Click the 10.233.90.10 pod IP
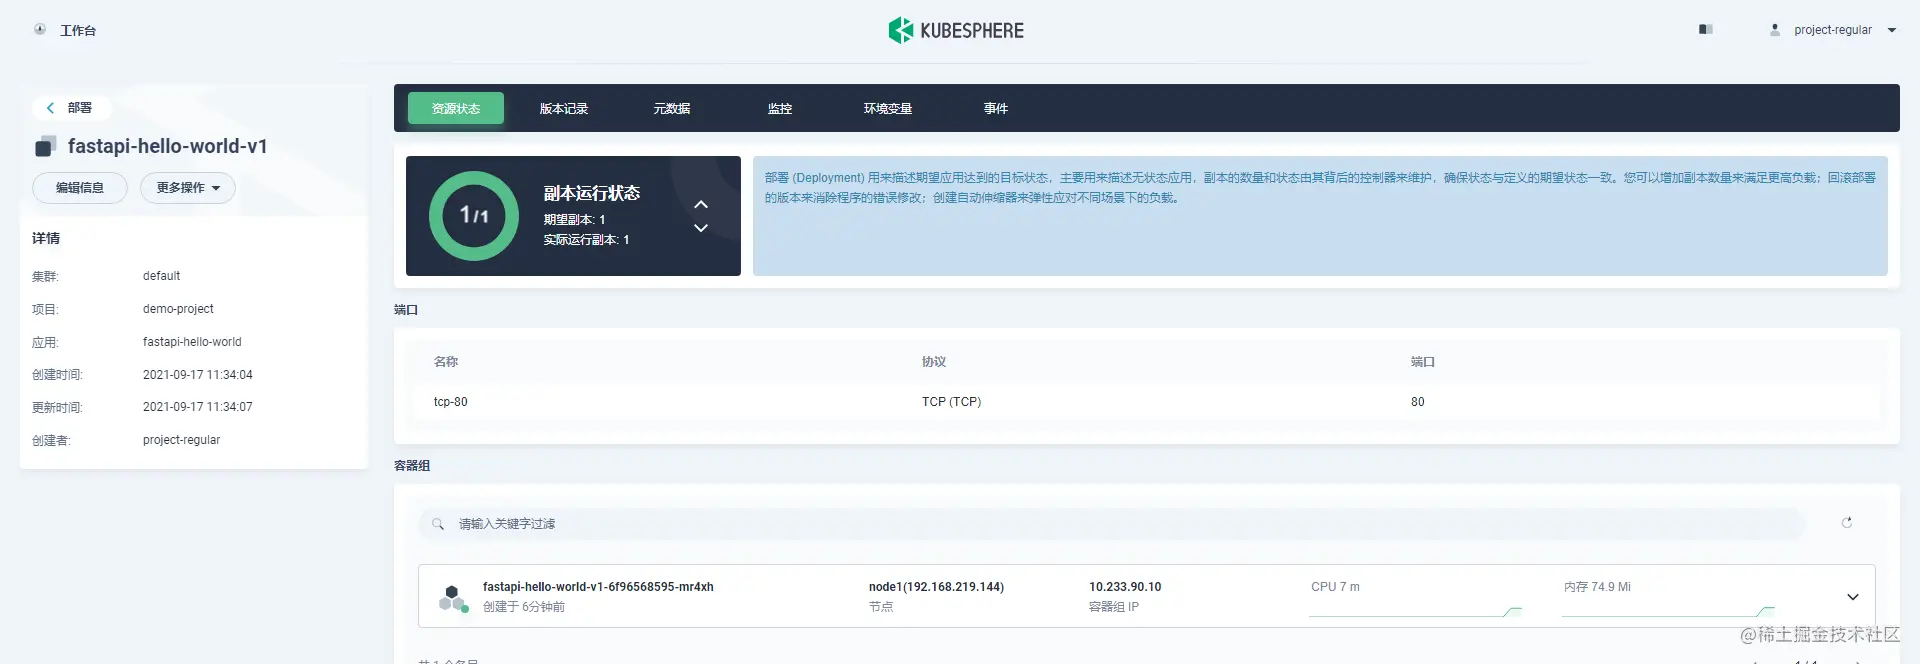Viewport: 1920px width, 664px height. (x=1125, y=587)
